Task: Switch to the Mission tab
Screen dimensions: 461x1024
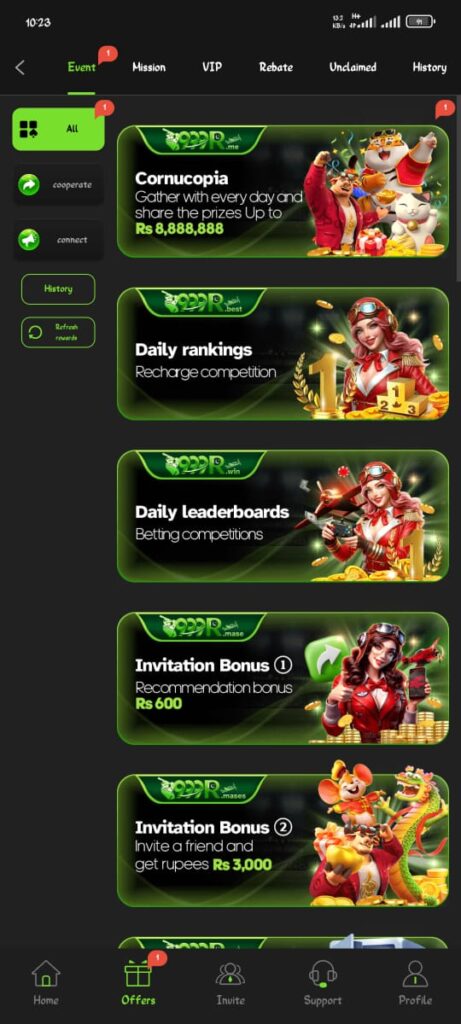Action: pyautogui.click(x=149, y=67)
